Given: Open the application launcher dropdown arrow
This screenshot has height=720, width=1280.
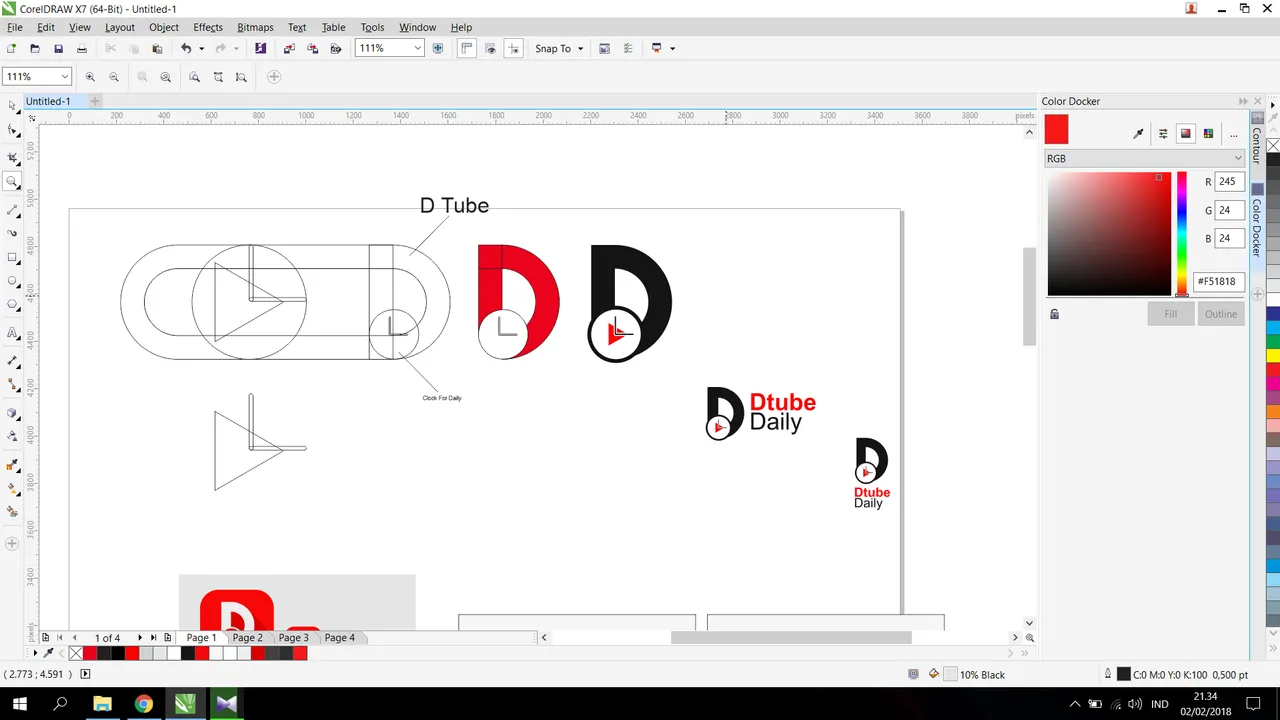Looking at the screenshot, I should pos(673,48).
